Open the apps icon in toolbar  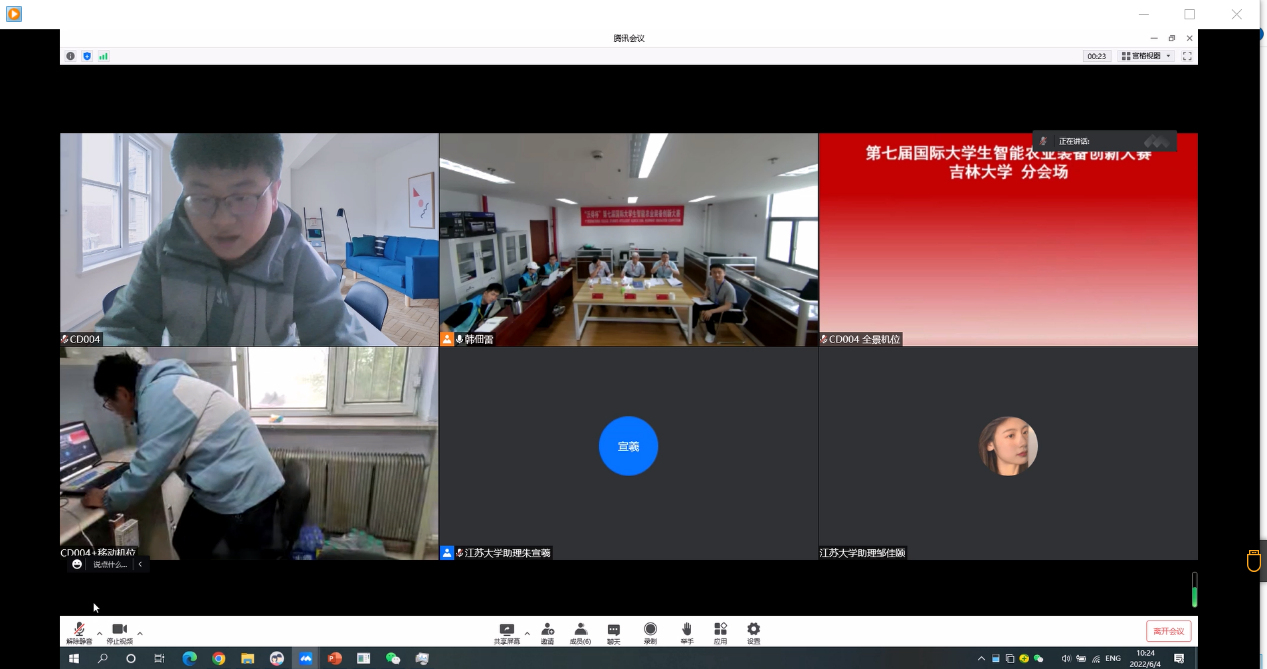pyautogui.click(x=720, y=630)
